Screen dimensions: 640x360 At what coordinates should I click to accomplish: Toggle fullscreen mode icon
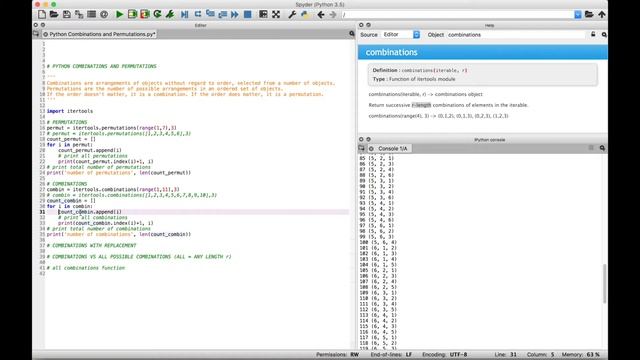coord(276,14)
